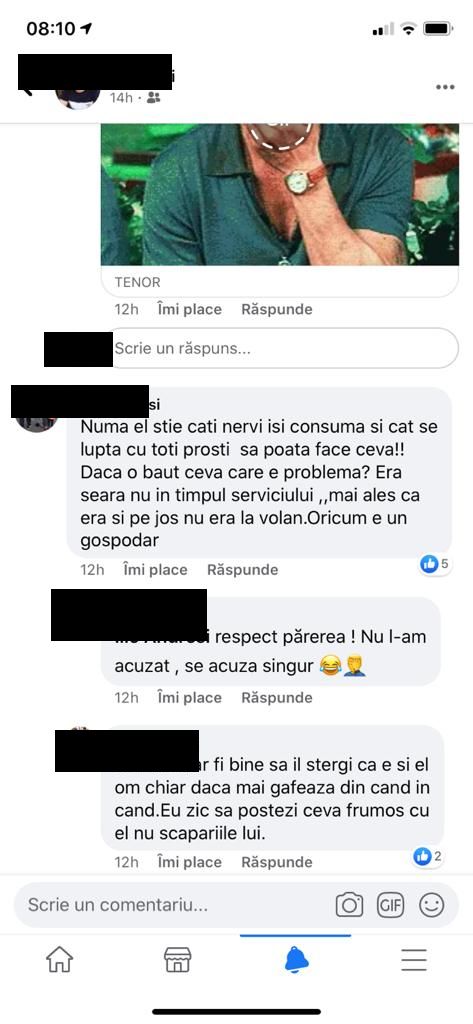Open the Notifications bell tab
This screenshot has height=1024, width=473.
[x=296, y=960]
